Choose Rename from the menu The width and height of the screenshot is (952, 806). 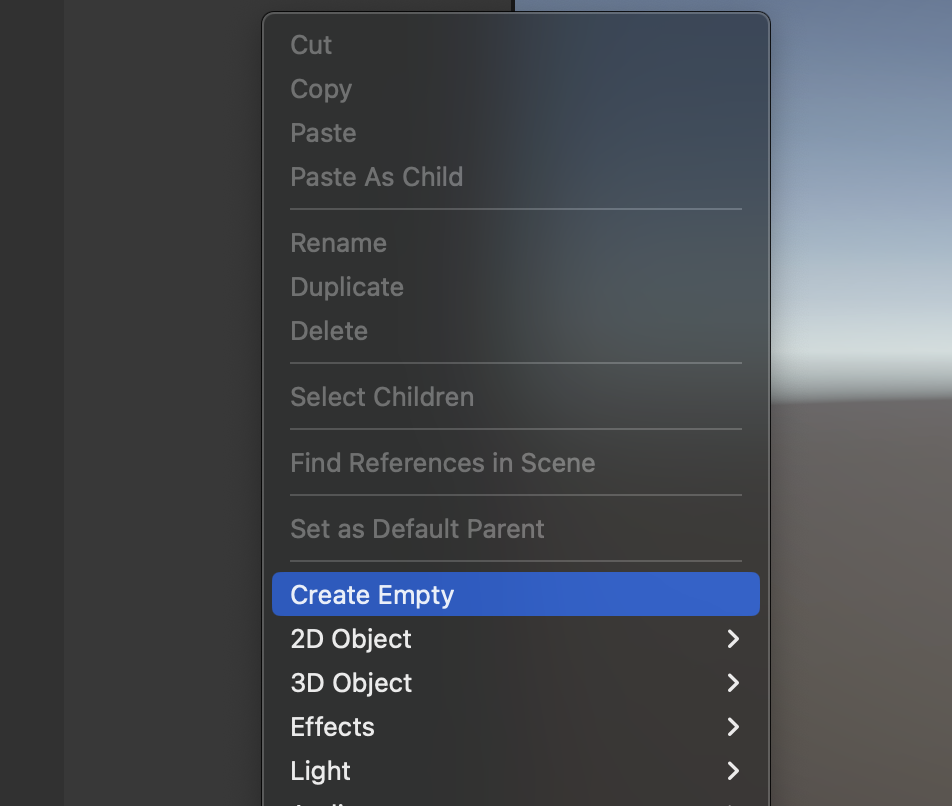[338, 243]
